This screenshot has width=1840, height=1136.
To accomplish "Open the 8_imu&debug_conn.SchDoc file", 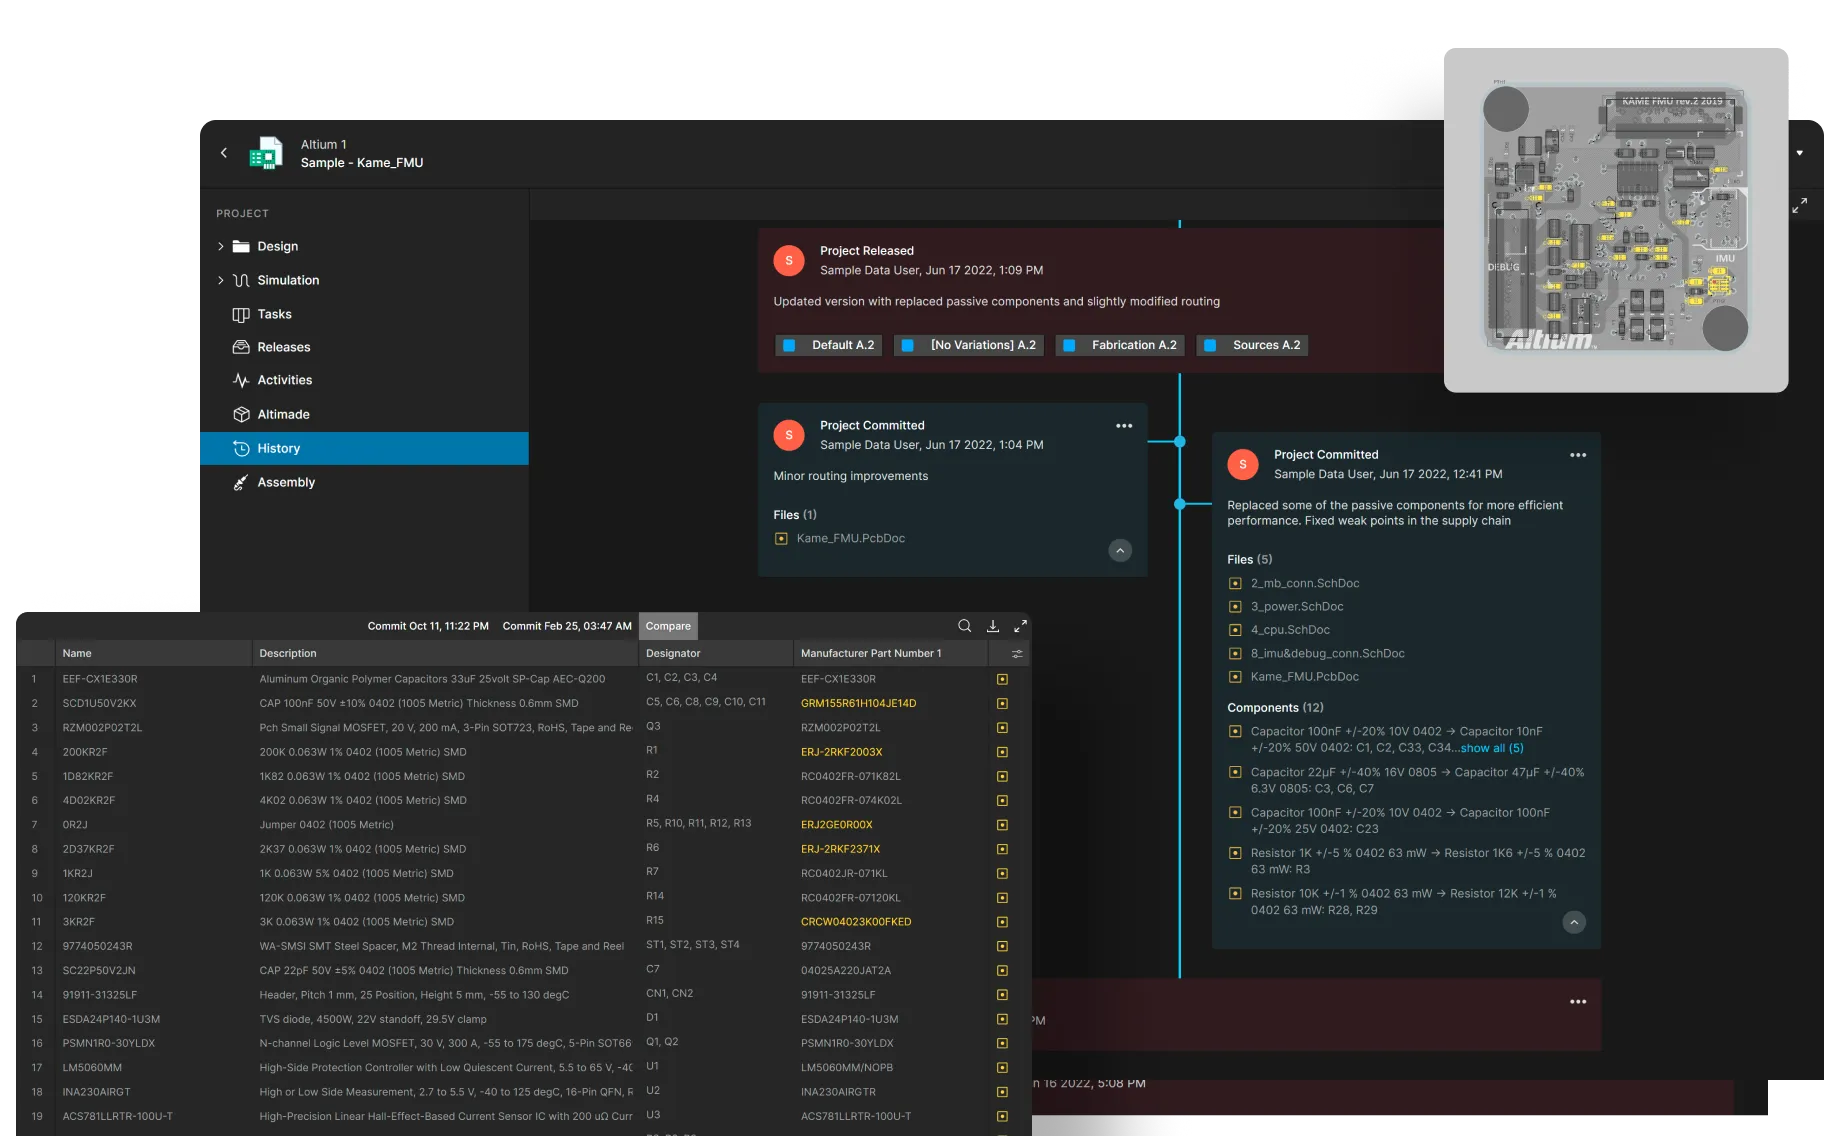I will point(1327,654).
